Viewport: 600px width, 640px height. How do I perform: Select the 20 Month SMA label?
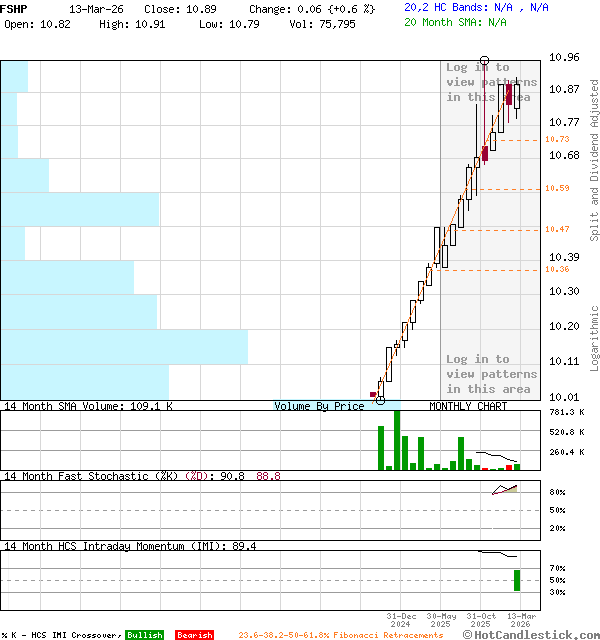tap(442, 21)
